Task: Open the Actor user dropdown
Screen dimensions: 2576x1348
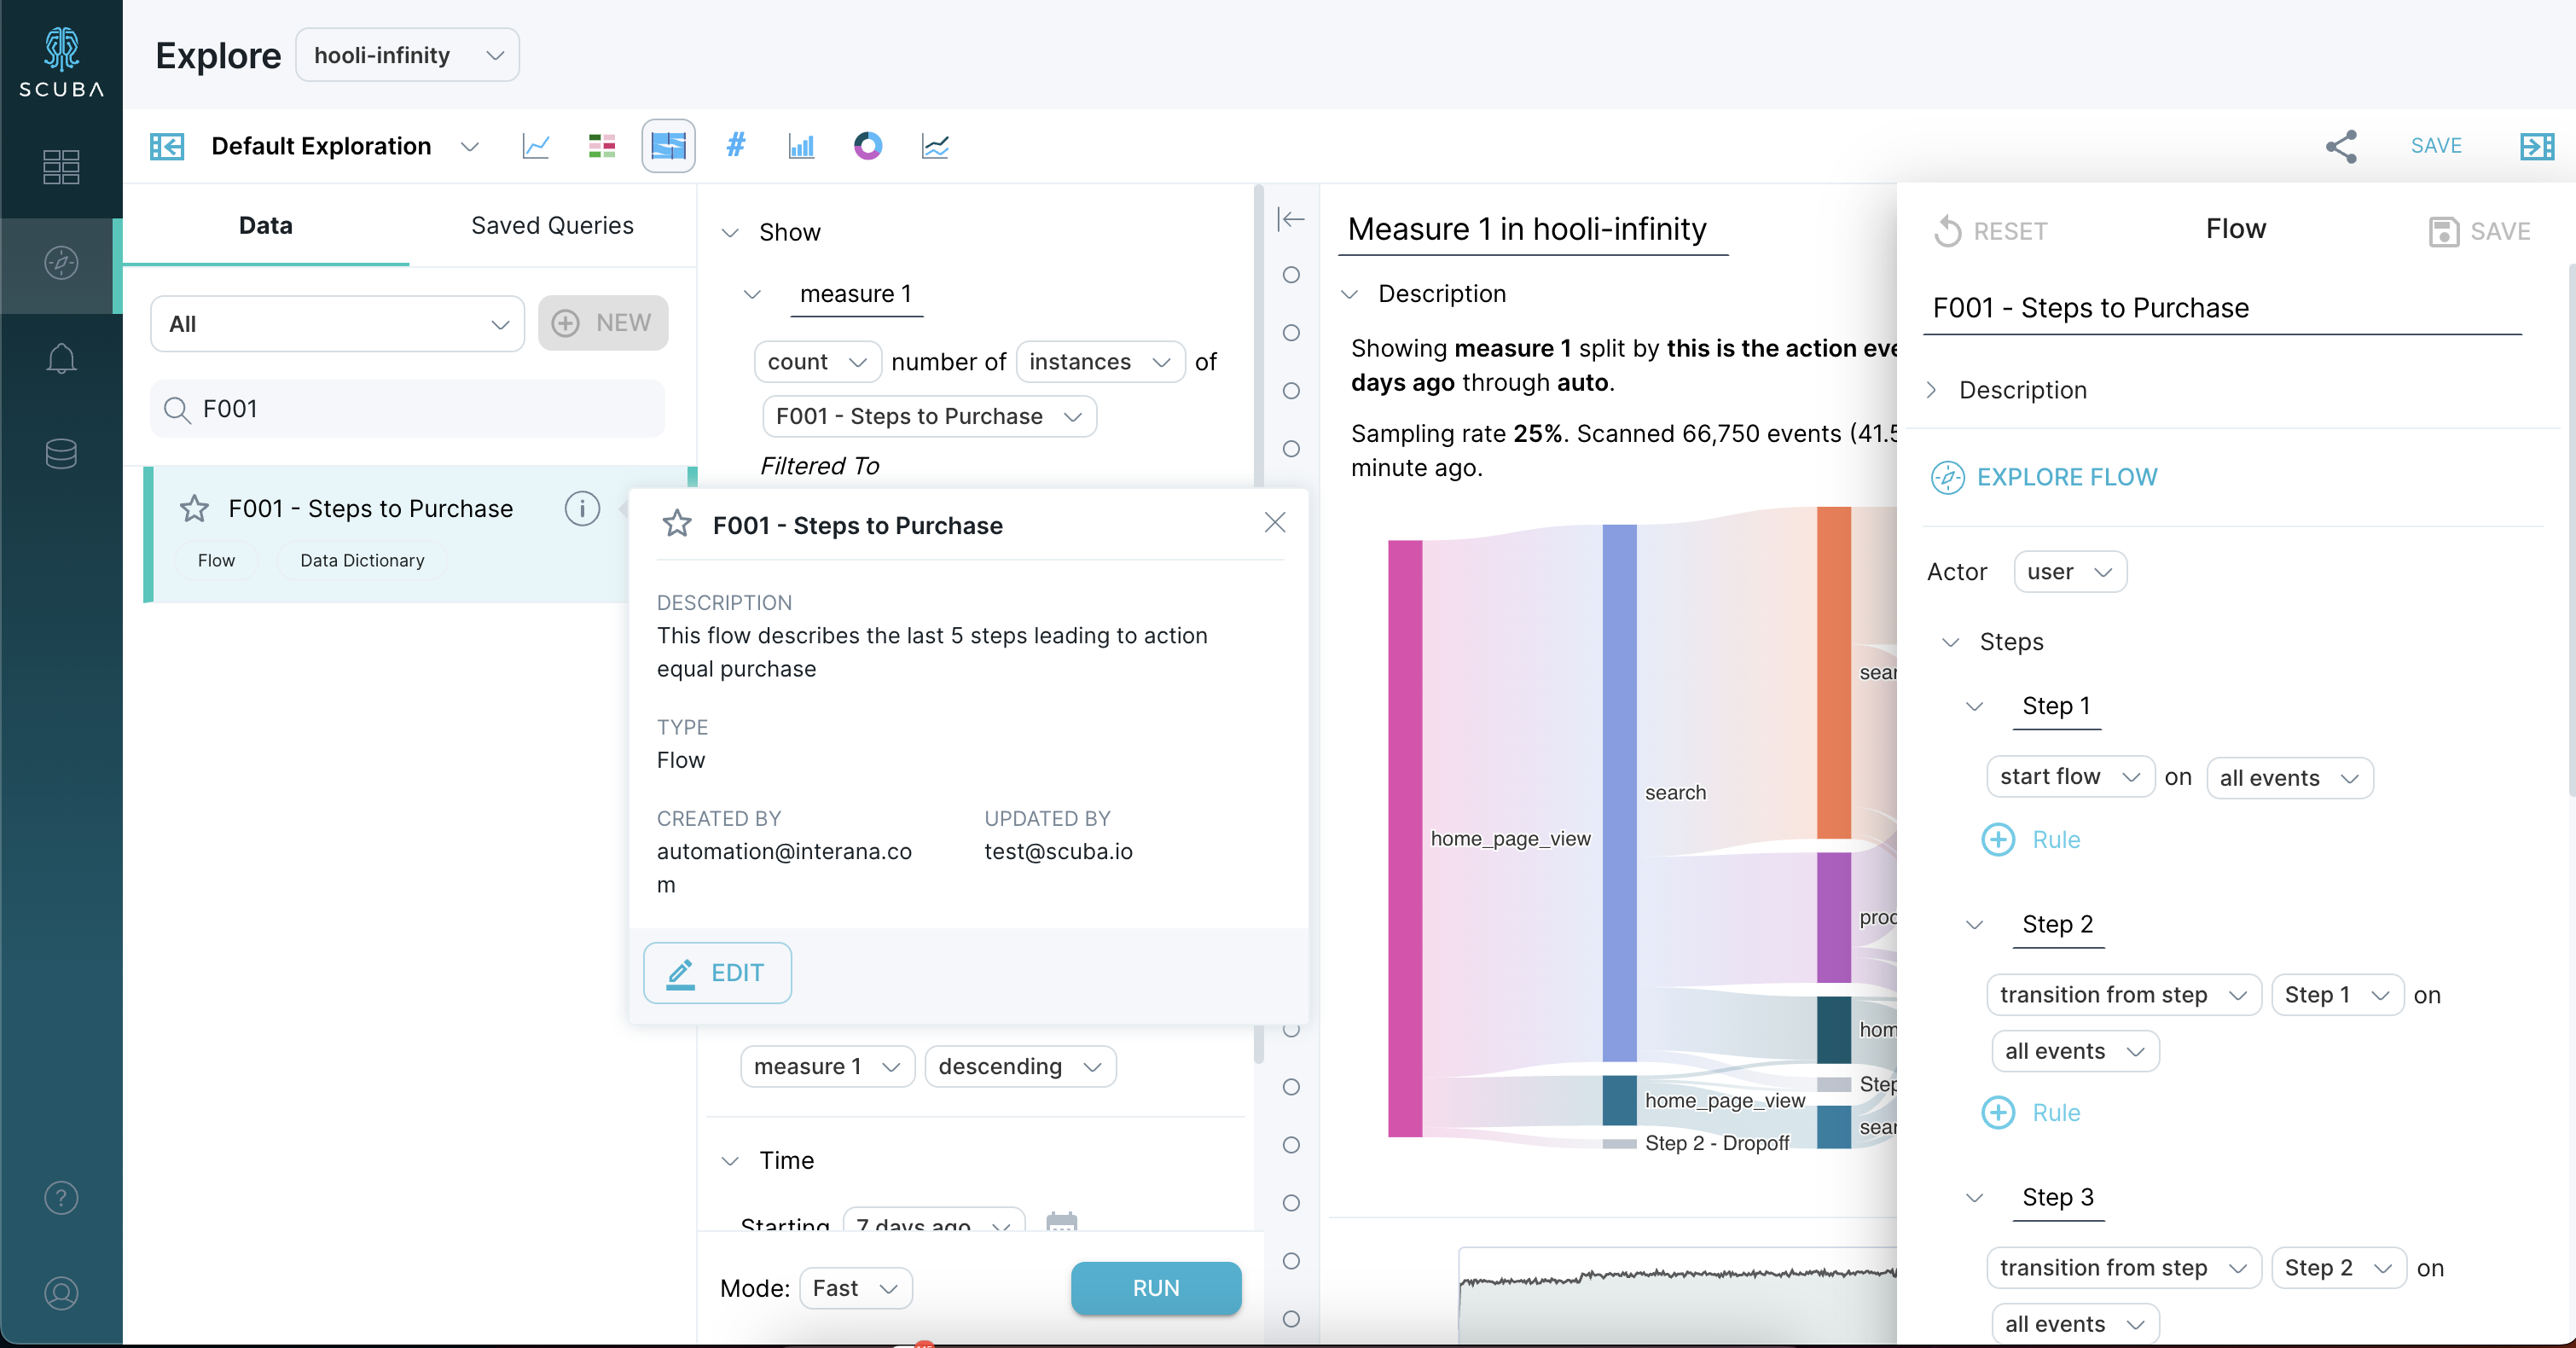Action: [x=2069, y=572]
